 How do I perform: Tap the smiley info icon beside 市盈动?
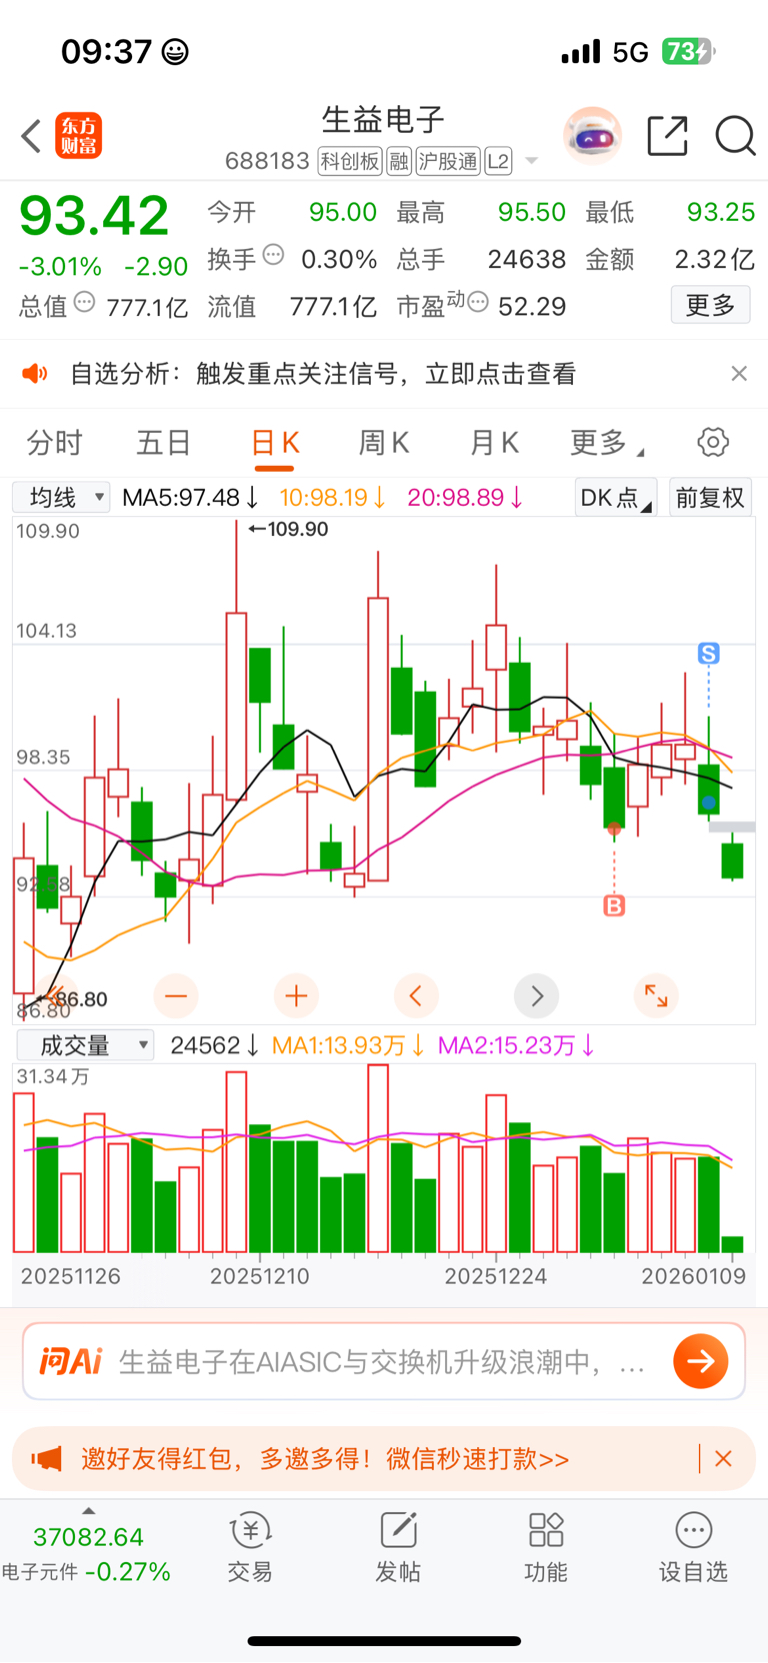pos(478,301)
